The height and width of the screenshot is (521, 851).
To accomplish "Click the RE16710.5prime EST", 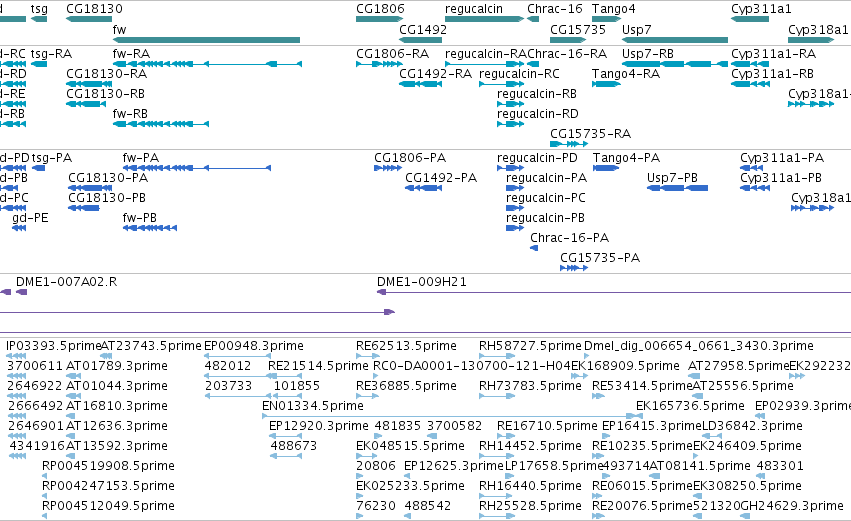I will tap(505, 436).
